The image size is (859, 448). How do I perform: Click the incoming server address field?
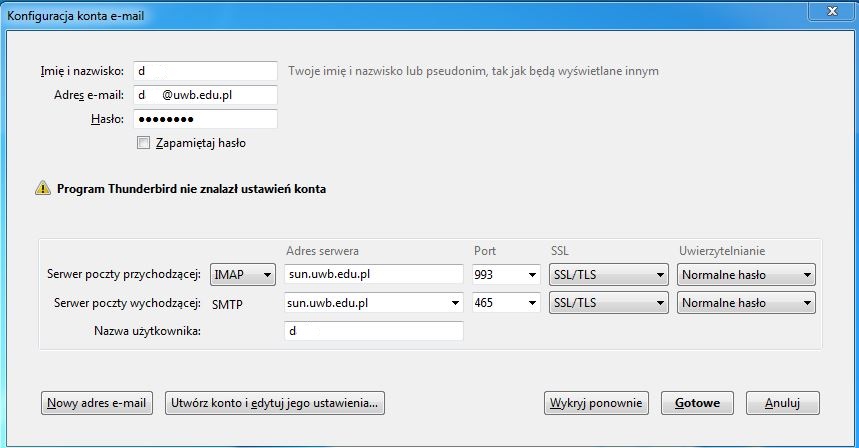[374, 274]
